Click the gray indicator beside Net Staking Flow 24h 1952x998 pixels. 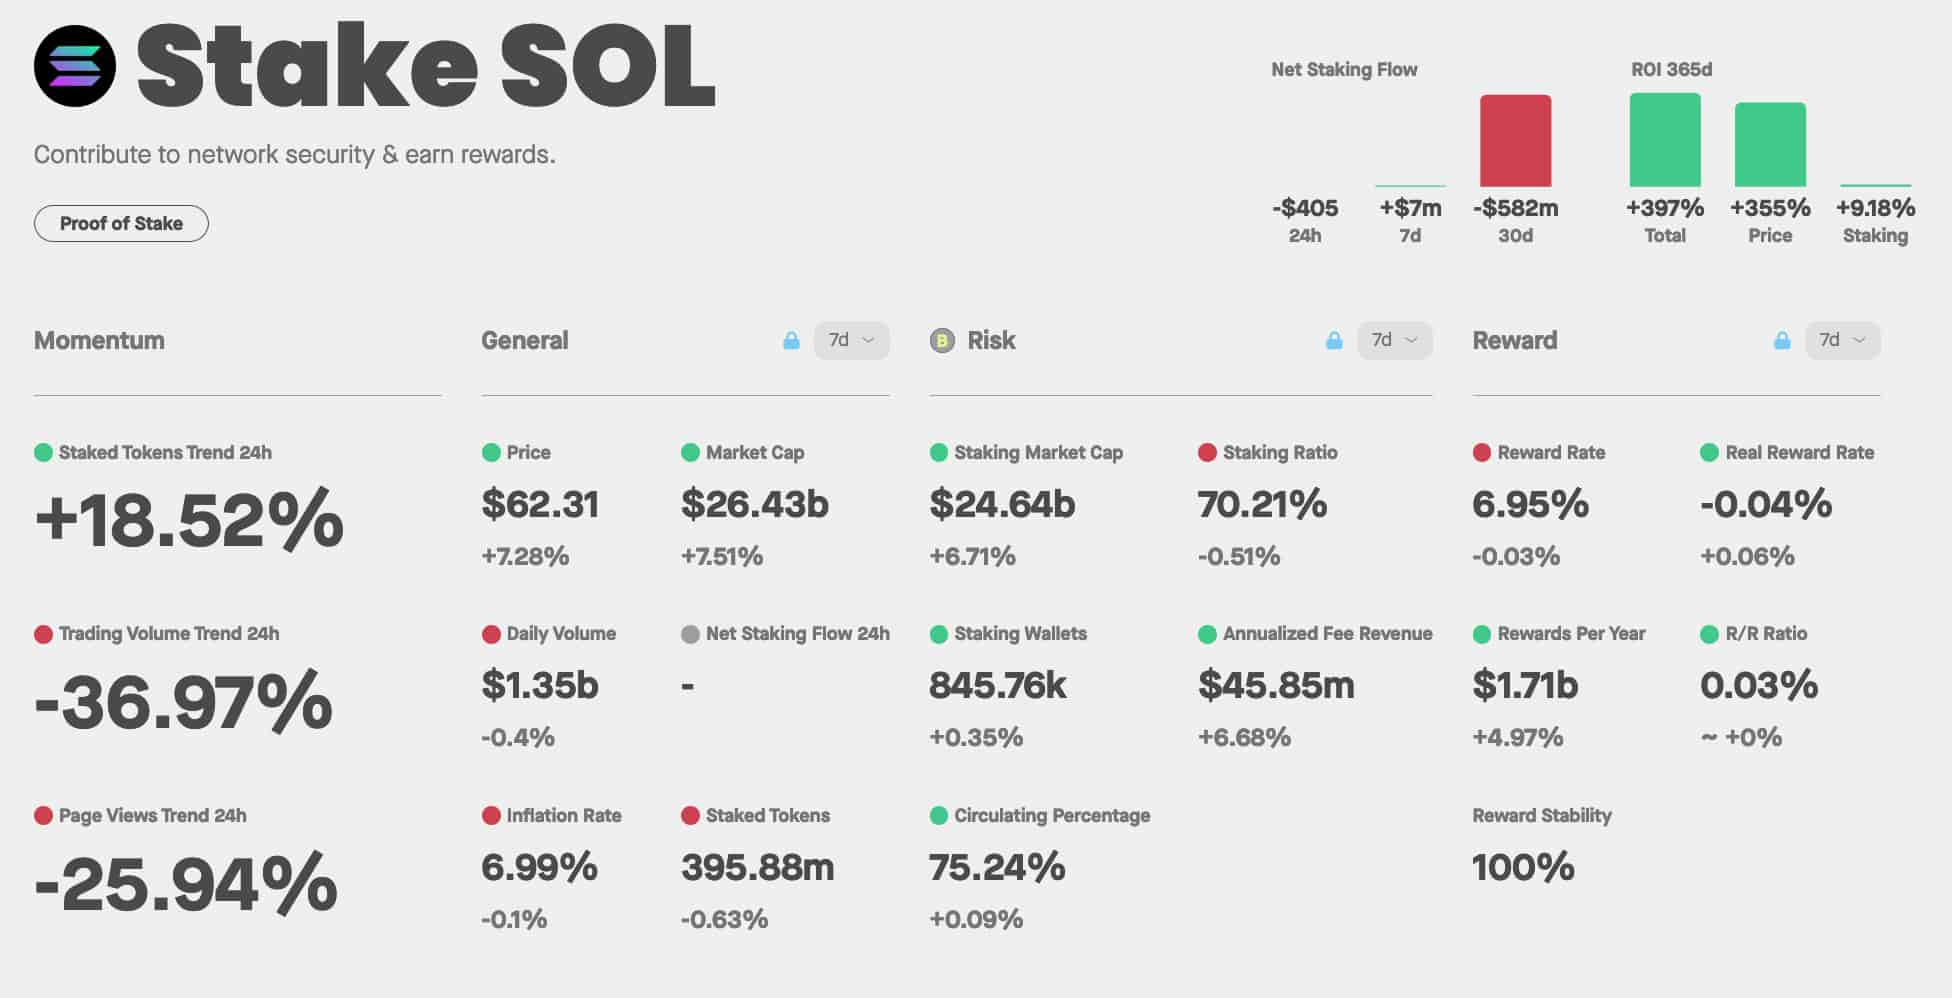point(690,633)
